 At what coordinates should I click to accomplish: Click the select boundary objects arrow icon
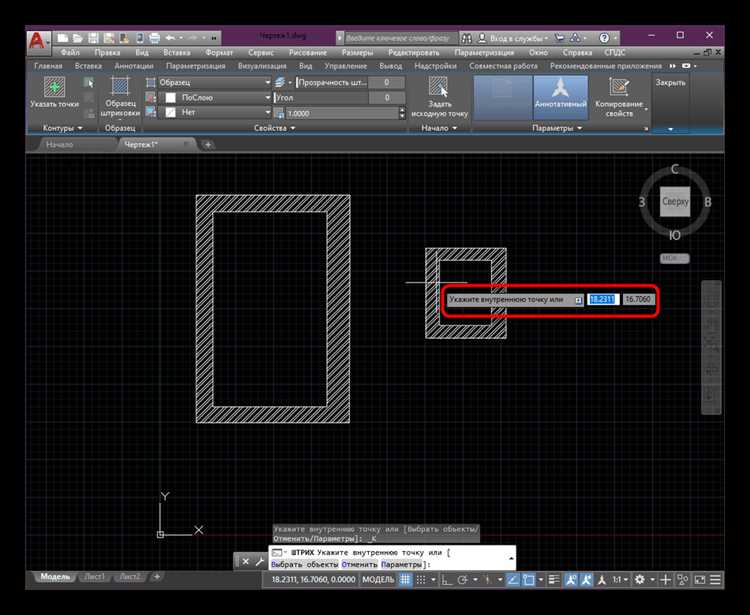pyautogui.click(x=89, y=83)
